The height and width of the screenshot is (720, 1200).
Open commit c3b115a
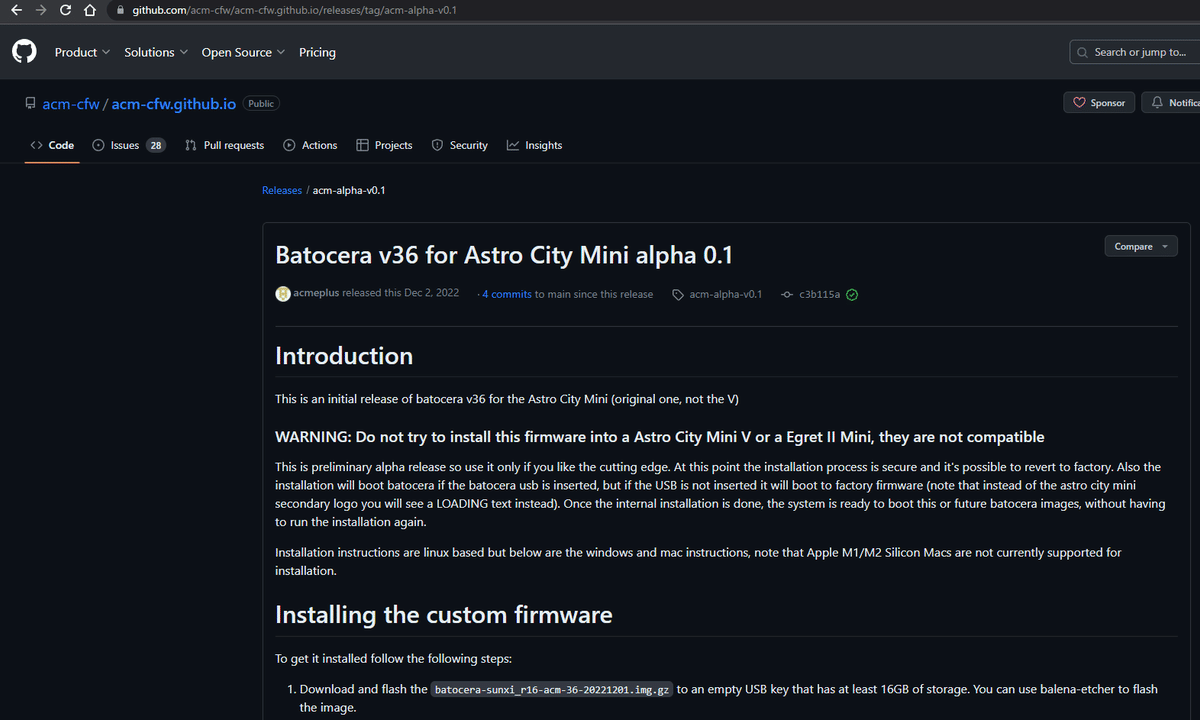[820, 294]
